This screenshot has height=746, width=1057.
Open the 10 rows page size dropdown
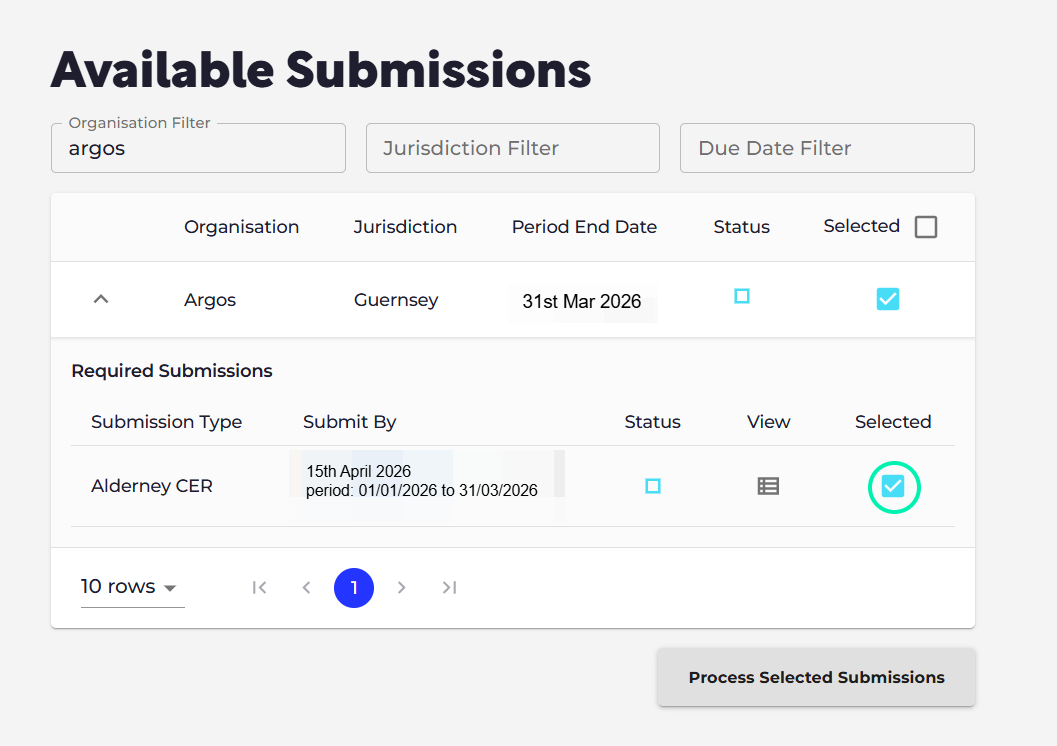[x=131, y=587]
